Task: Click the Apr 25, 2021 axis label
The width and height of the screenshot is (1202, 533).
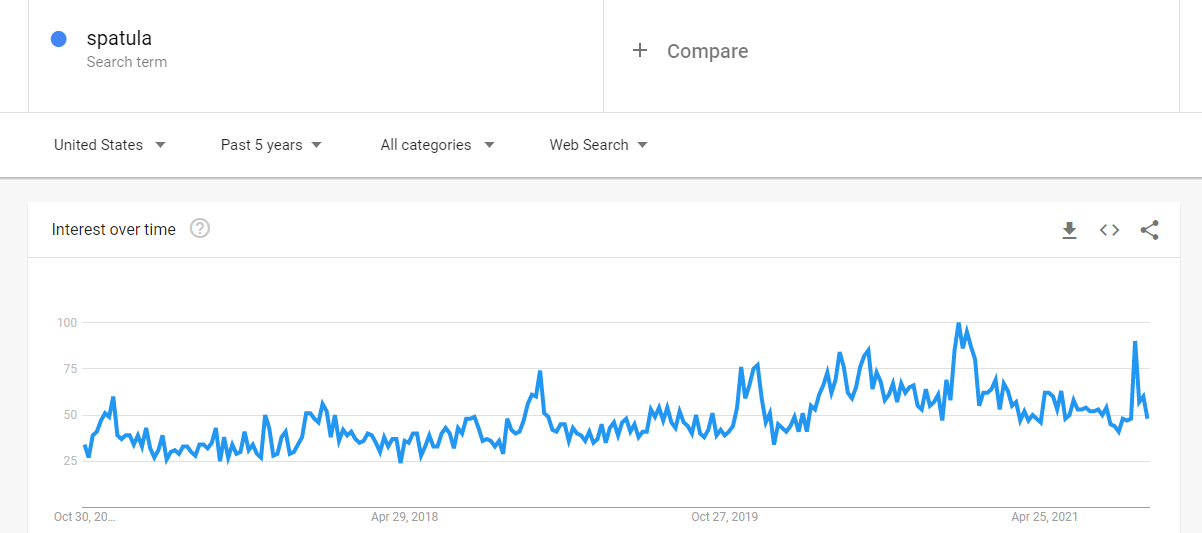Action: click(1045, 517)
